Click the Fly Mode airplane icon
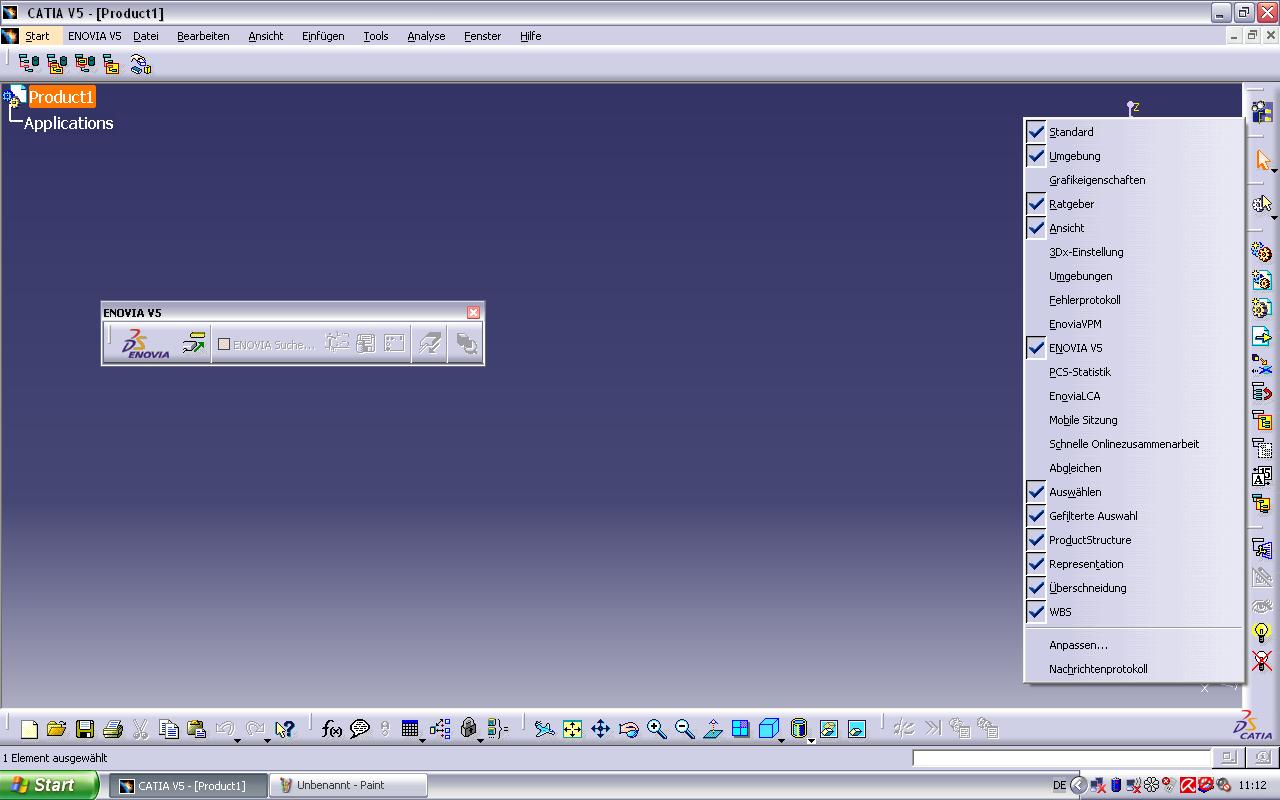The image size is (1280, 800). pyautogui.click(x=544, y=729)
